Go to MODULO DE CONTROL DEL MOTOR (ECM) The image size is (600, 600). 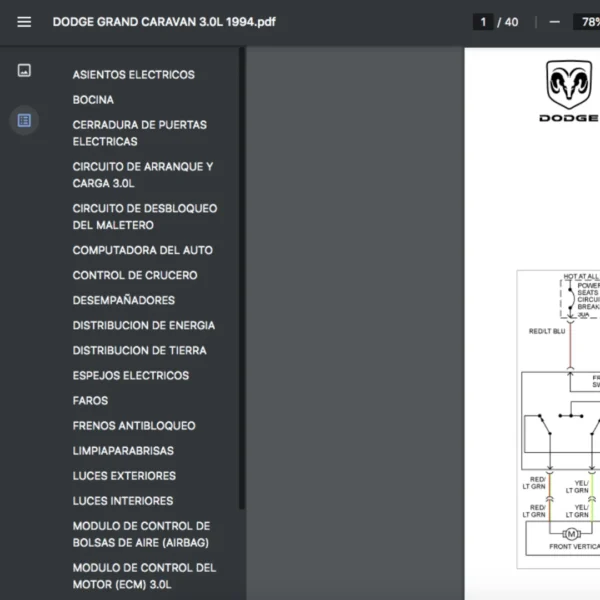tap(144, 576)
